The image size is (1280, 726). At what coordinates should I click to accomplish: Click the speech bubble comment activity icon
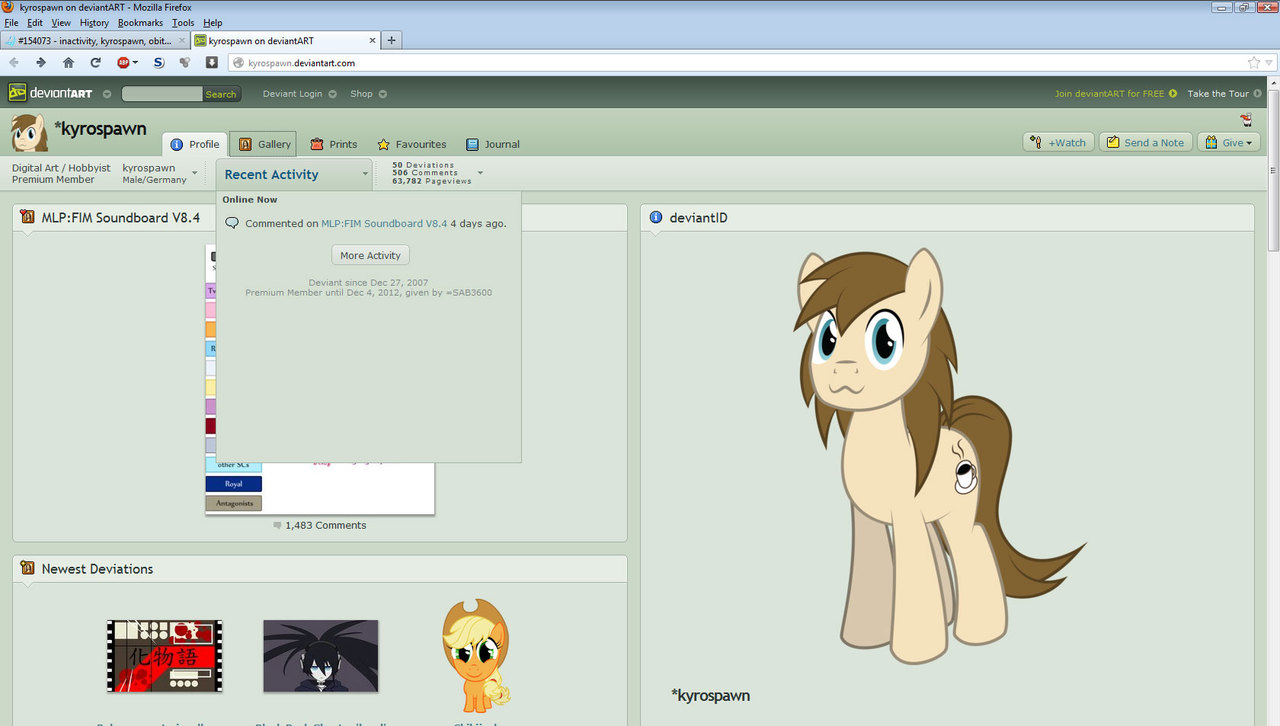232,223
